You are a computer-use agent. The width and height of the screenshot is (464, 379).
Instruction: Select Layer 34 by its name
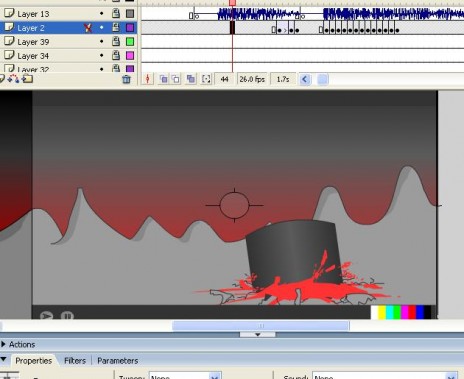pyautogui.click(x=33, y=56)
